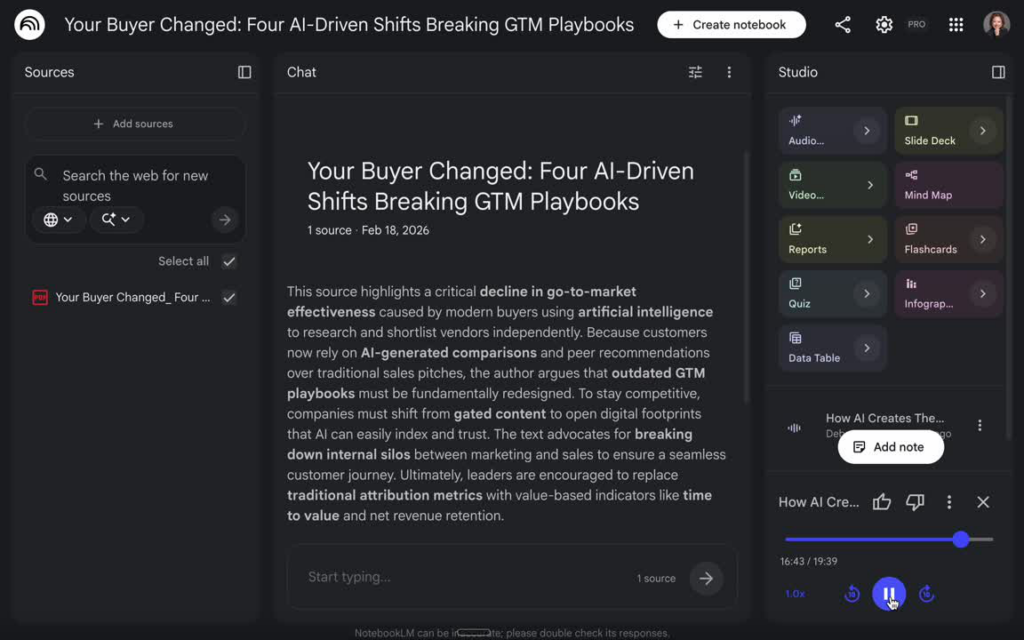
Task: Expand Infographic options chevron
Action: 982,293
